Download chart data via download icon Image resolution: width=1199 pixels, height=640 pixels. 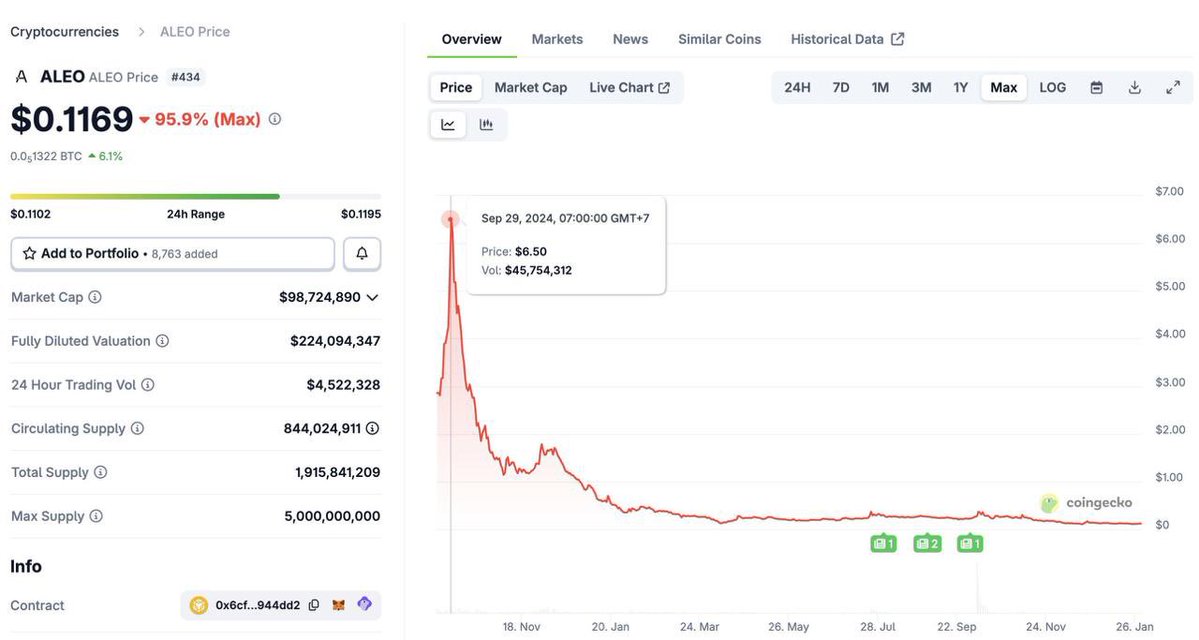pyautogui.click(x=1135, y=88)
